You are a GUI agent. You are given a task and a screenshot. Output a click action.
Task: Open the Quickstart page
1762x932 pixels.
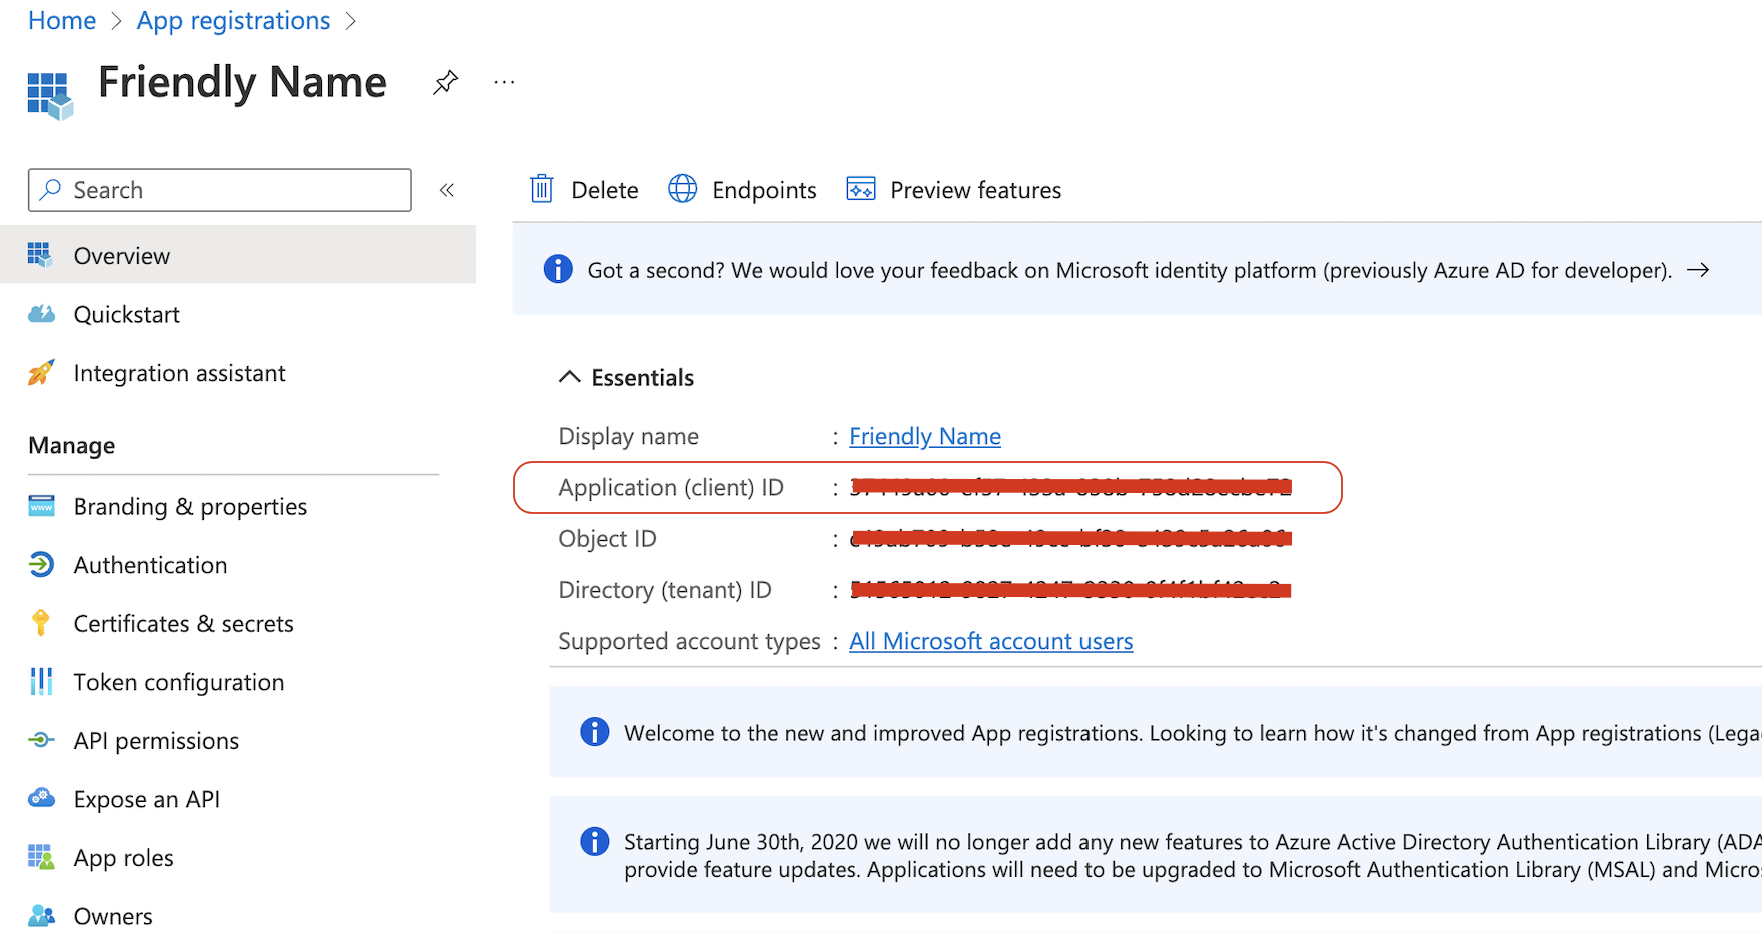pyautogui.click(x=127, y=314)
